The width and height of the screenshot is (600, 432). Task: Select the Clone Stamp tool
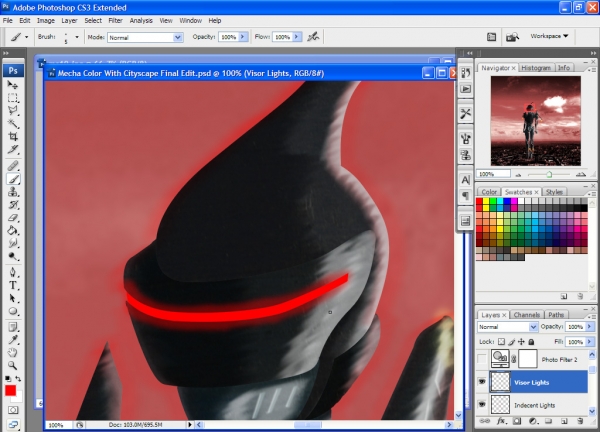[13, 191]
